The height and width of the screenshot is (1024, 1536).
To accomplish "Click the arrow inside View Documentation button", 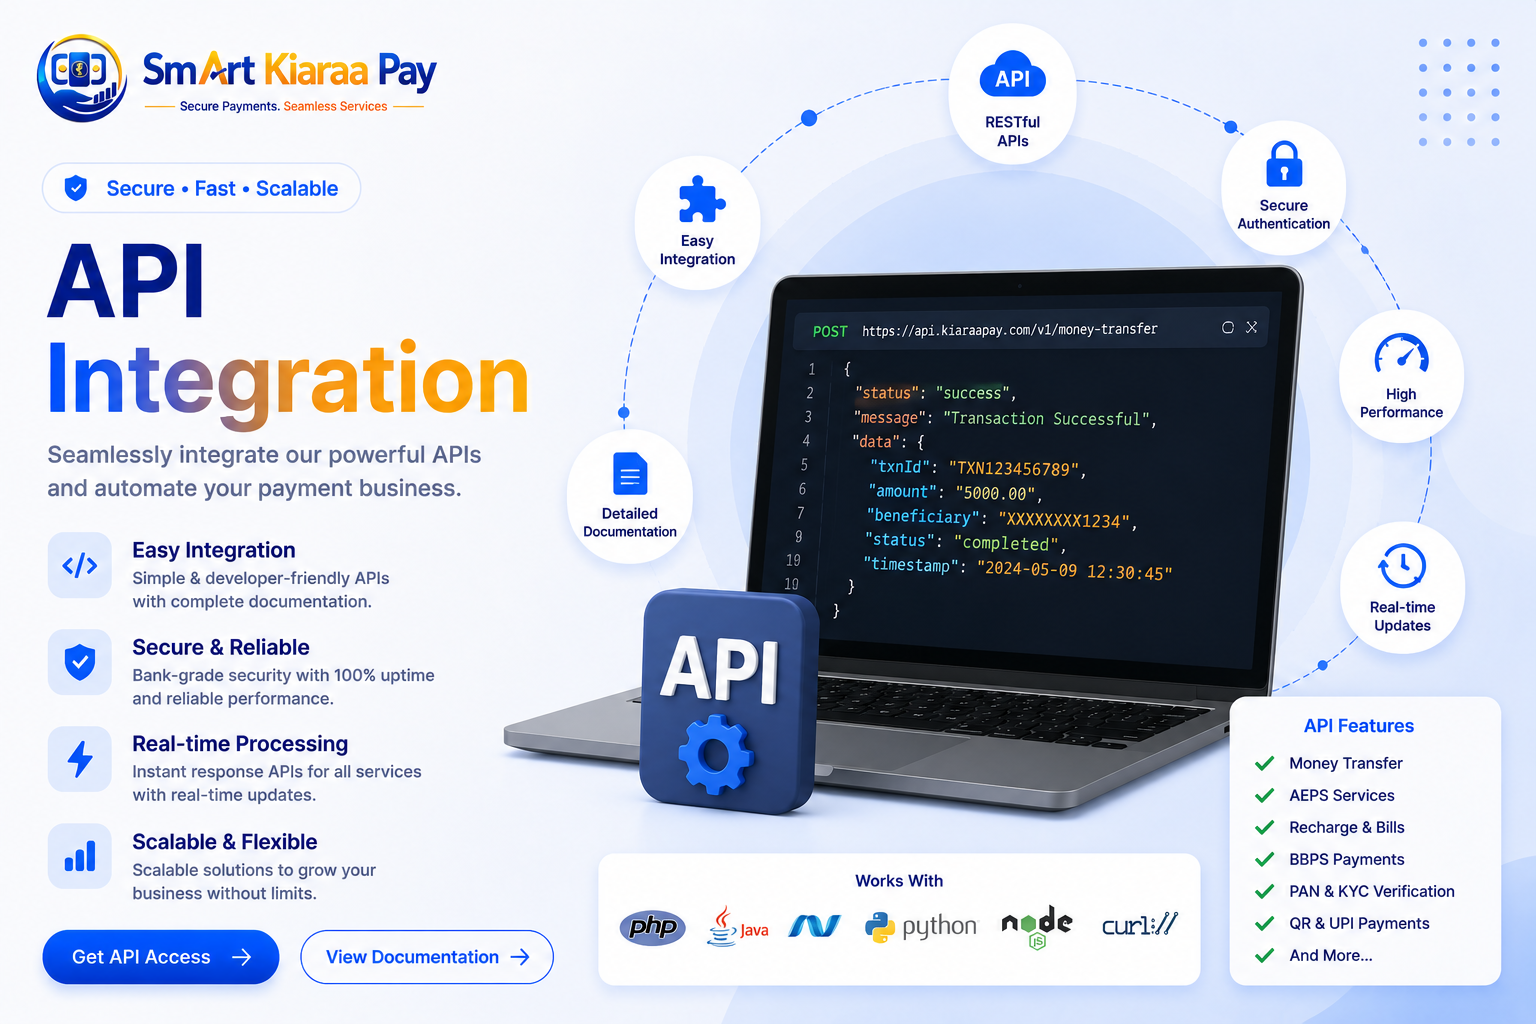I will 520,957.
